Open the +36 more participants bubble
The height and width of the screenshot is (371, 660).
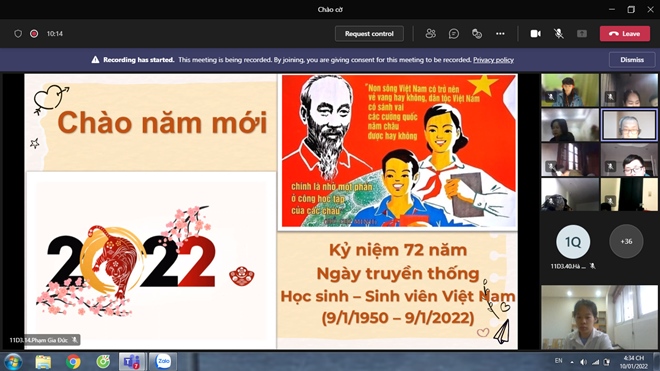[x=626, y=241]
